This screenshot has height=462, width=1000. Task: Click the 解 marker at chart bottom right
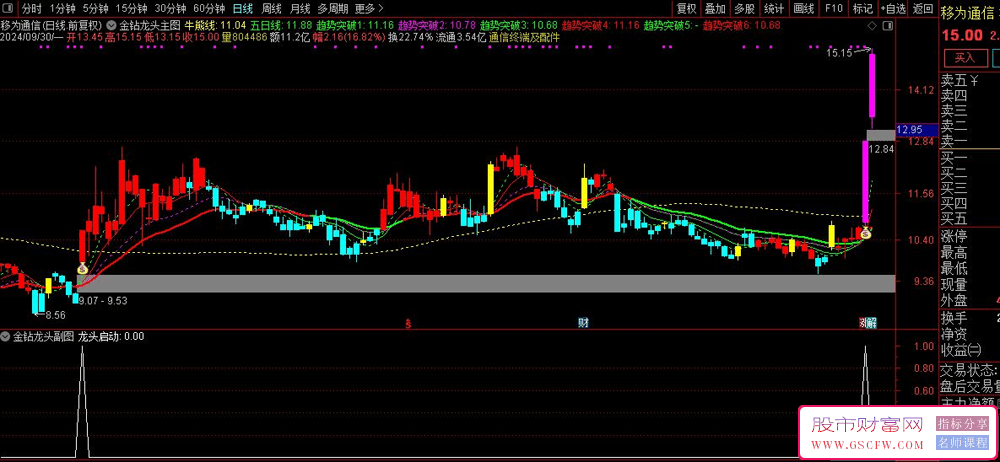[x=871, y=323]
